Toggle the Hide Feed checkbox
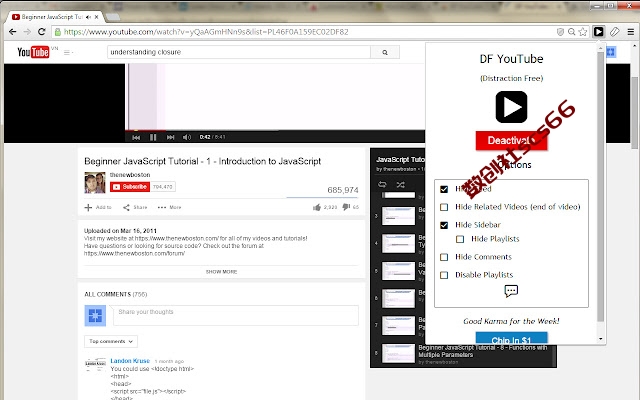Image resolution: width=640 pixels, height=400 pixels. pyautogui.click(x=444, y=189)
